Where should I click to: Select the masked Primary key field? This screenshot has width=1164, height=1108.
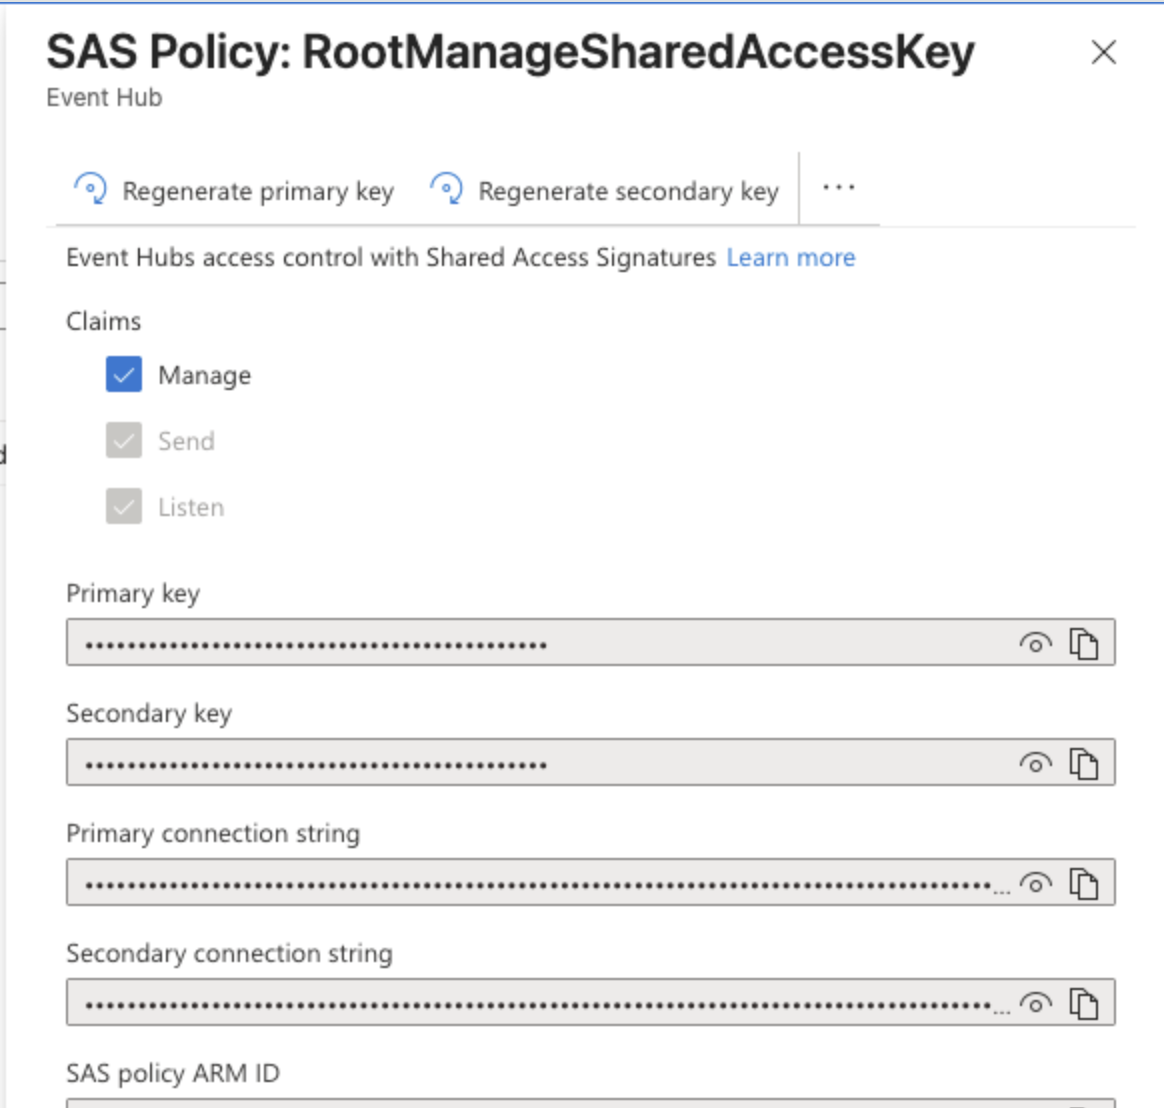tap(500, 644)
